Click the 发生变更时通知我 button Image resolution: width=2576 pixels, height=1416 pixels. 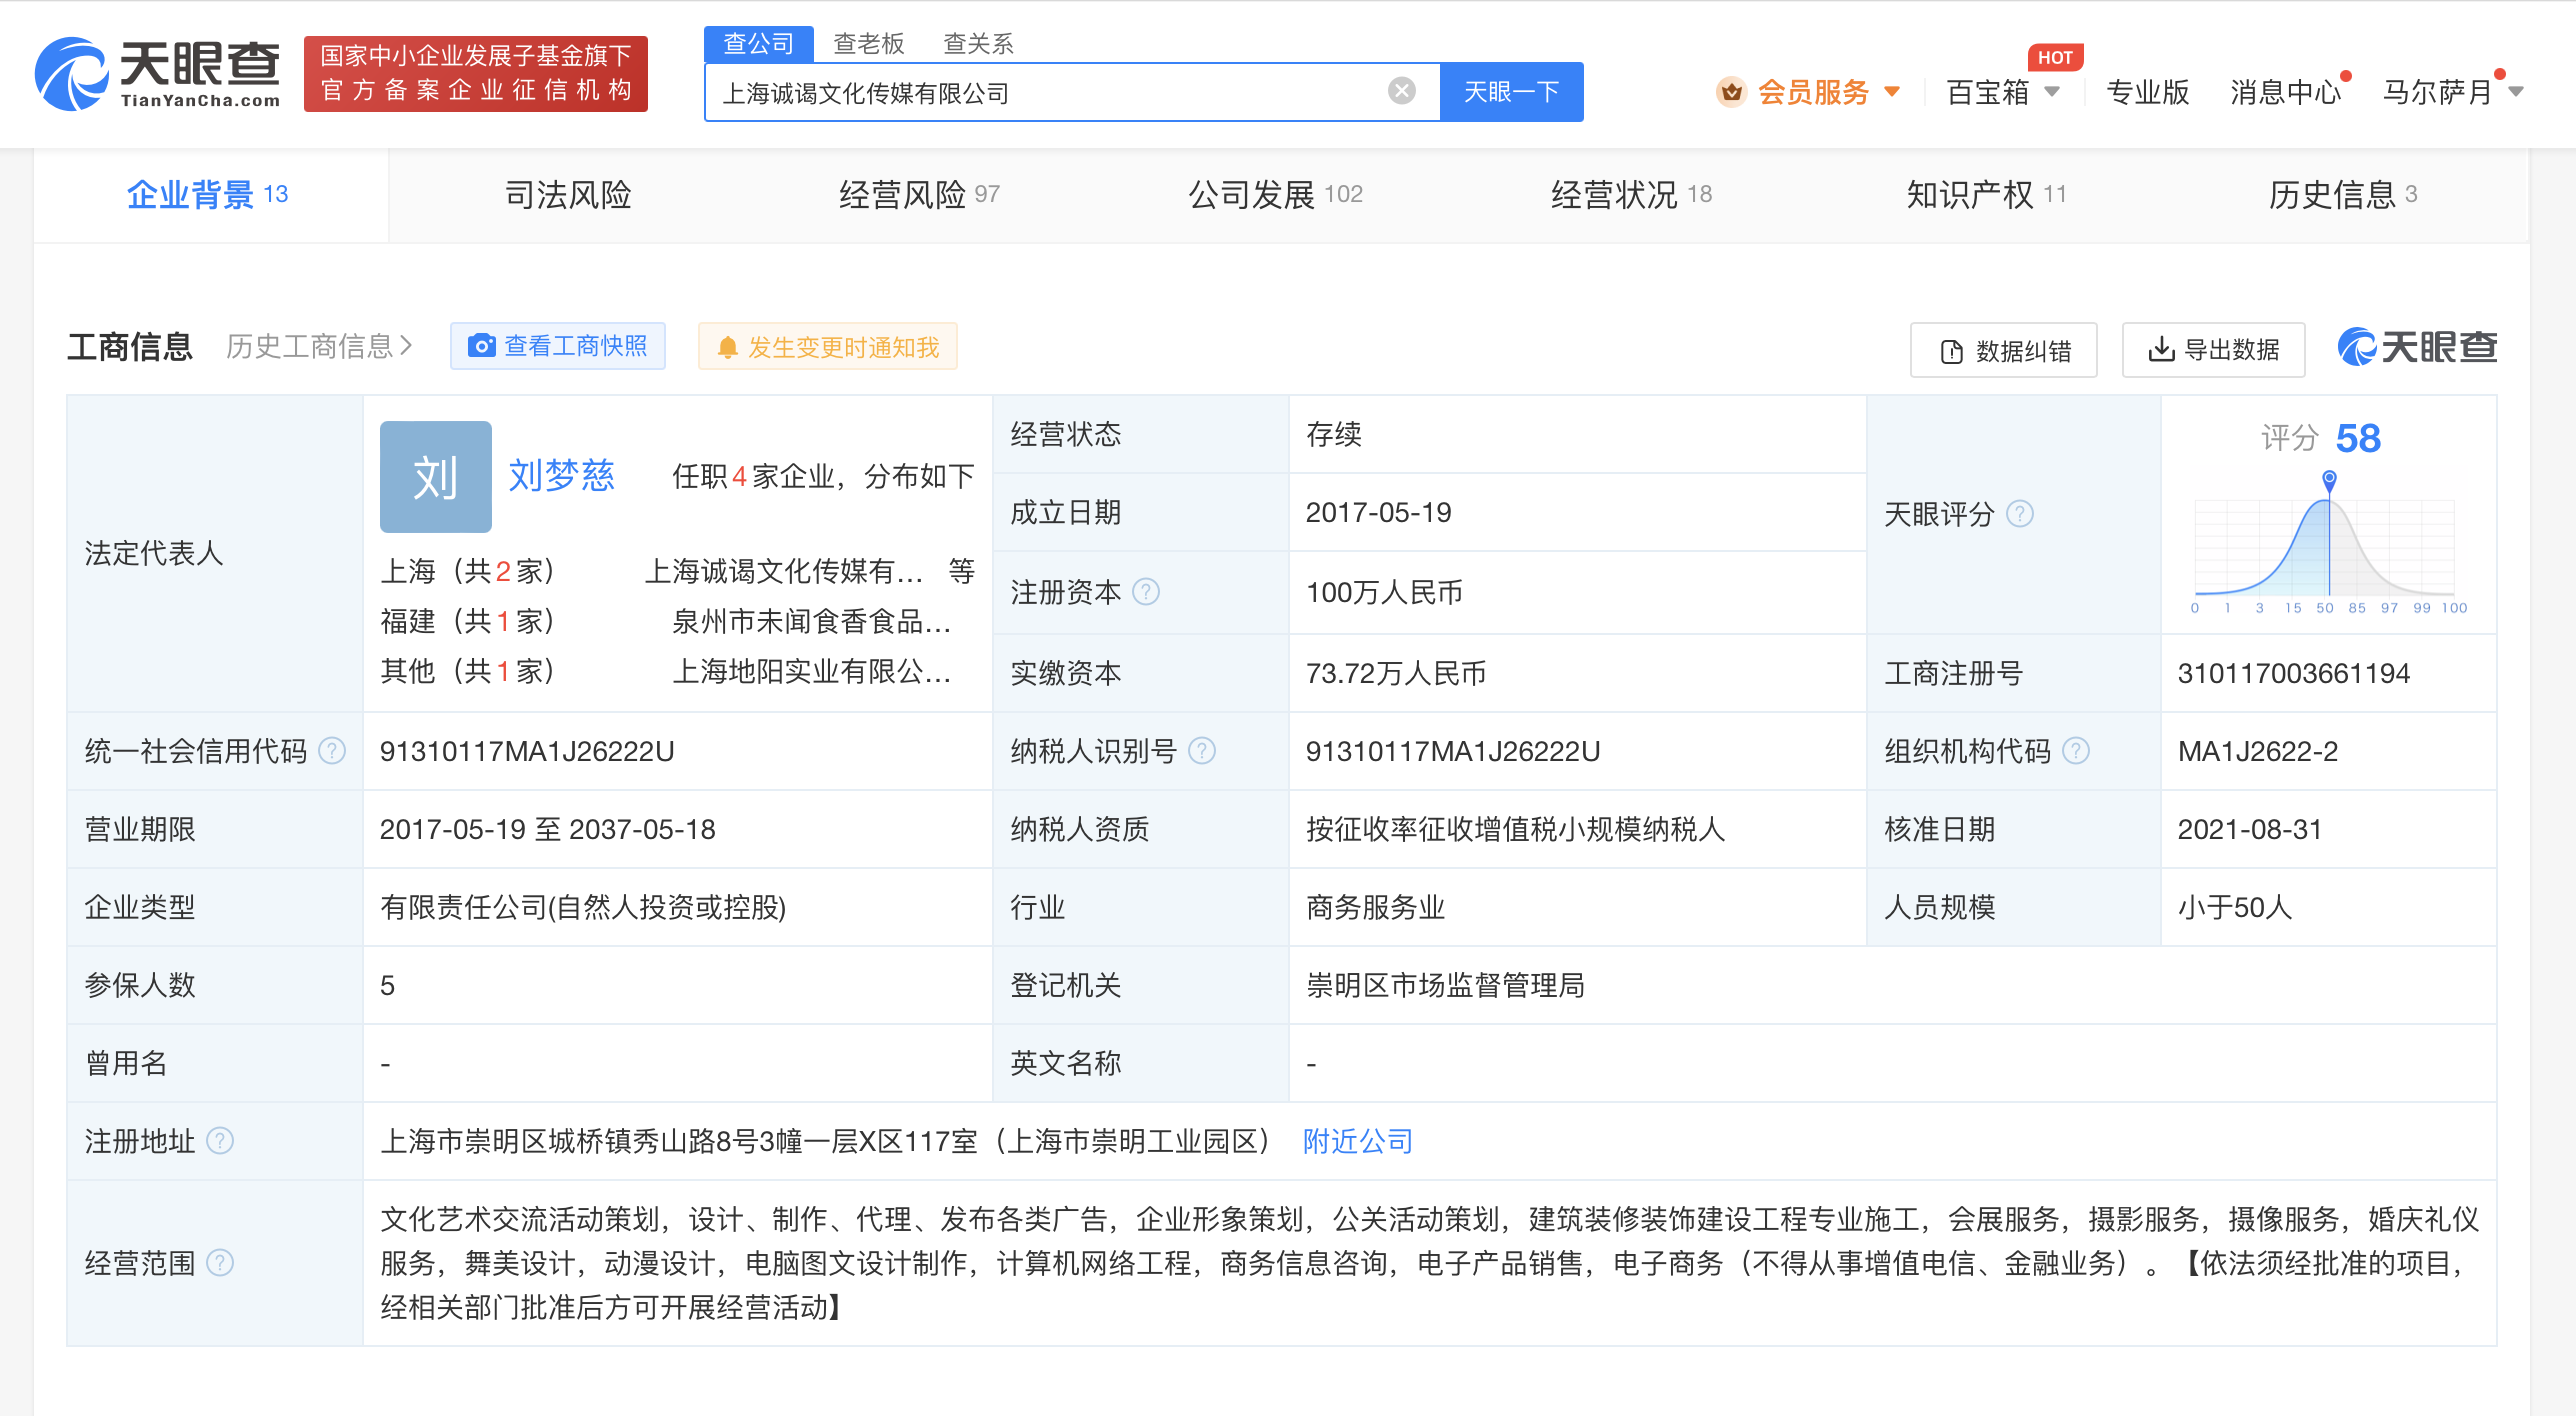pos(828,347)
